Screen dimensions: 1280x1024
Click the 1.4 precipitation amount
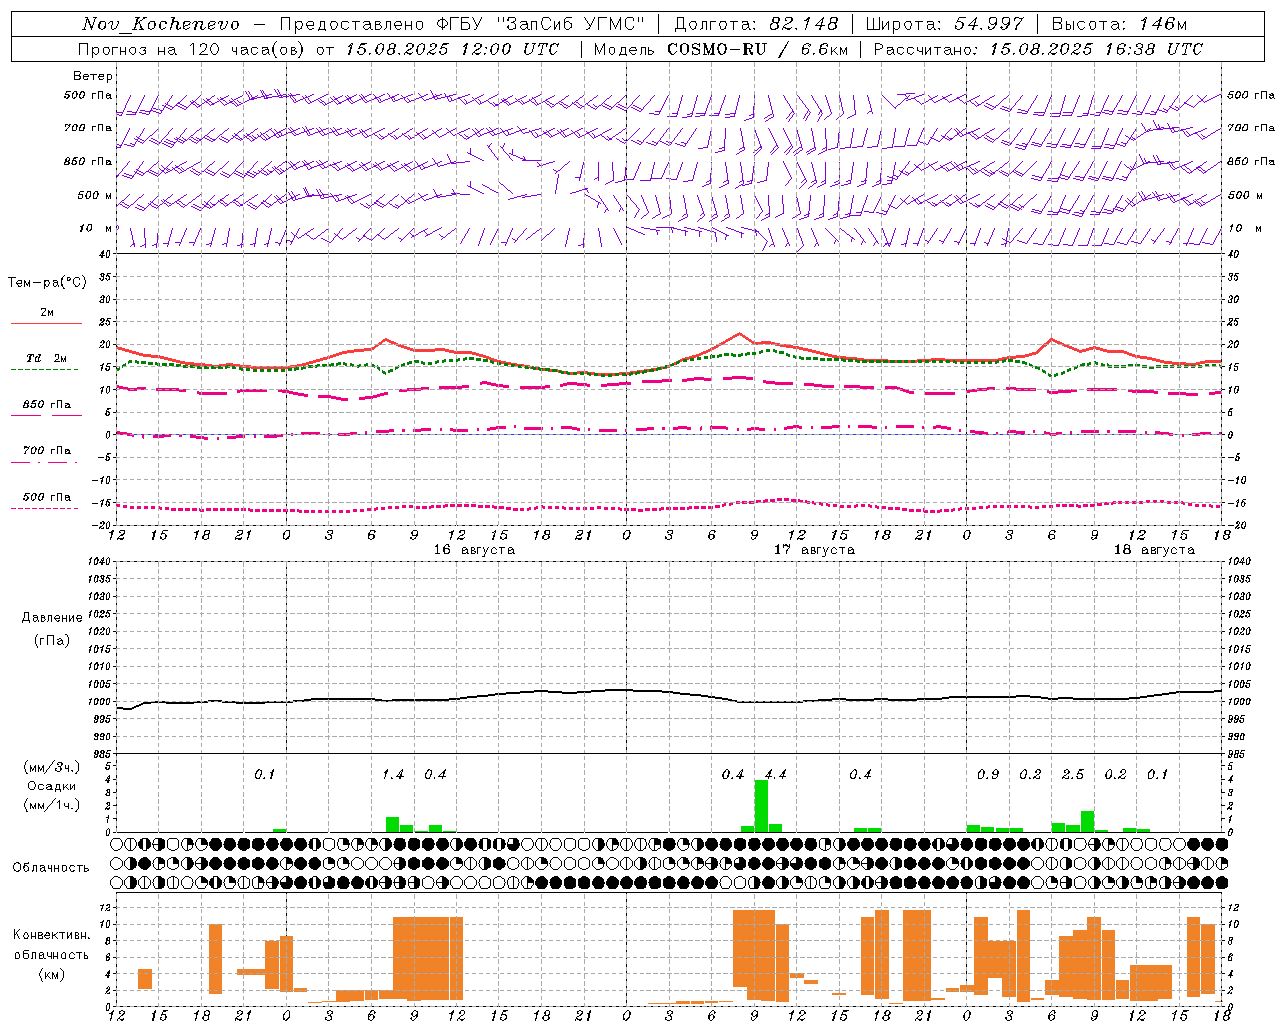(x=393, y=775)
